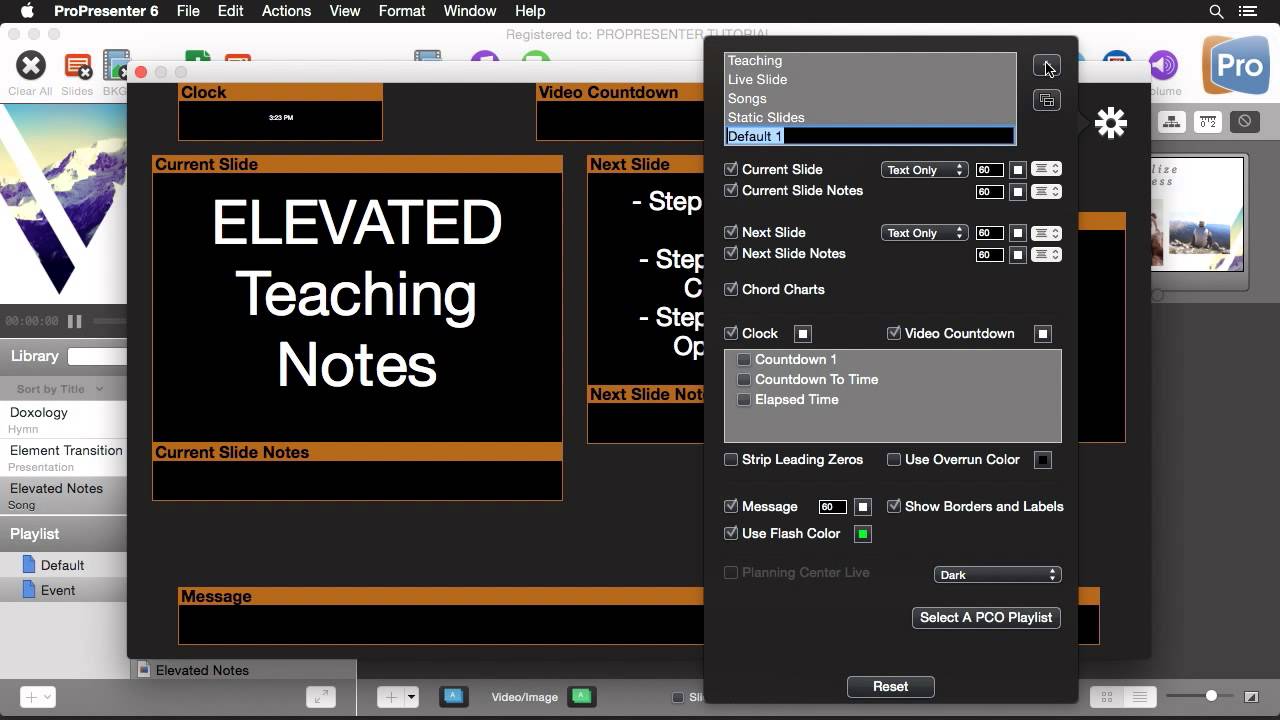Viewport: 1280px width, 720px height.
Task: Open Spotlight search in menu bar
Action: (x=1217, y=11)
